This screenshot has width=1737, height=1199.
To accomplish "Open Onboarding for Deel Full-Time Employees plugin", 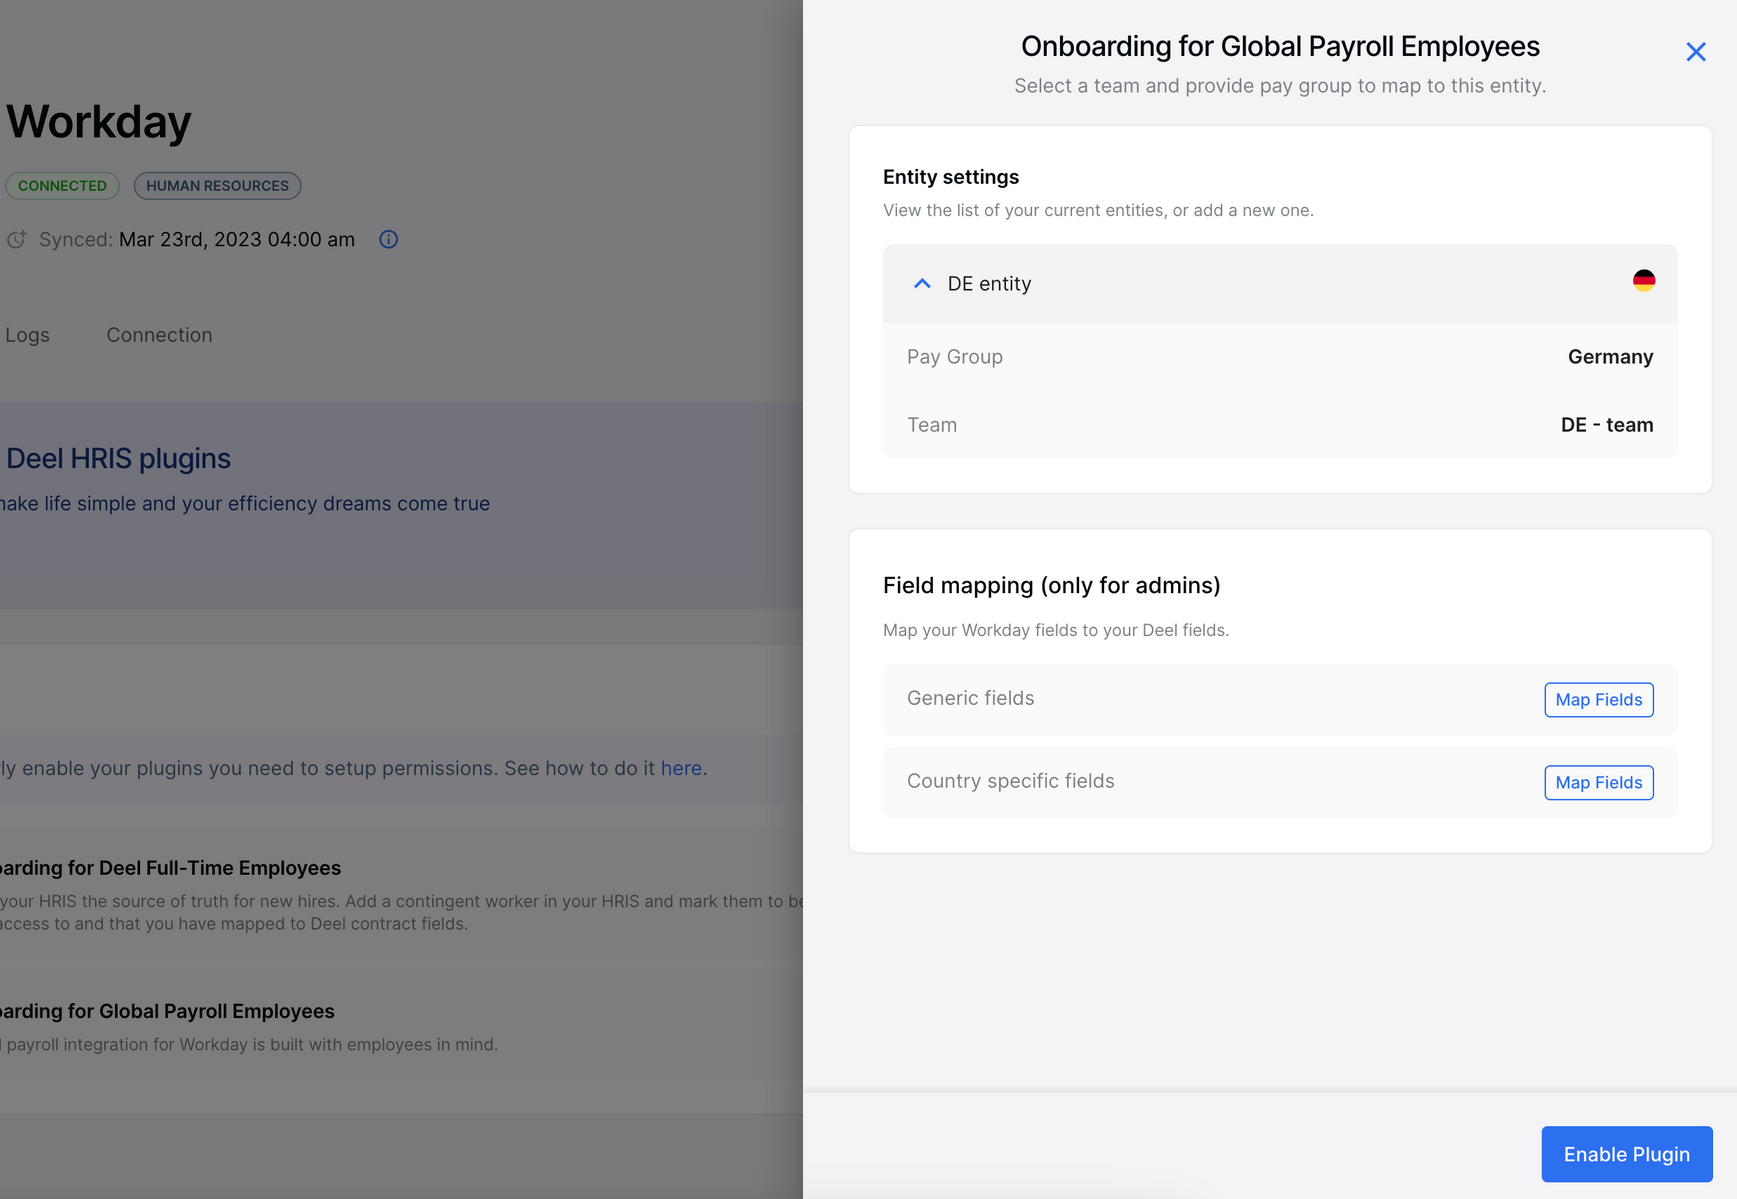I will 170,868.
